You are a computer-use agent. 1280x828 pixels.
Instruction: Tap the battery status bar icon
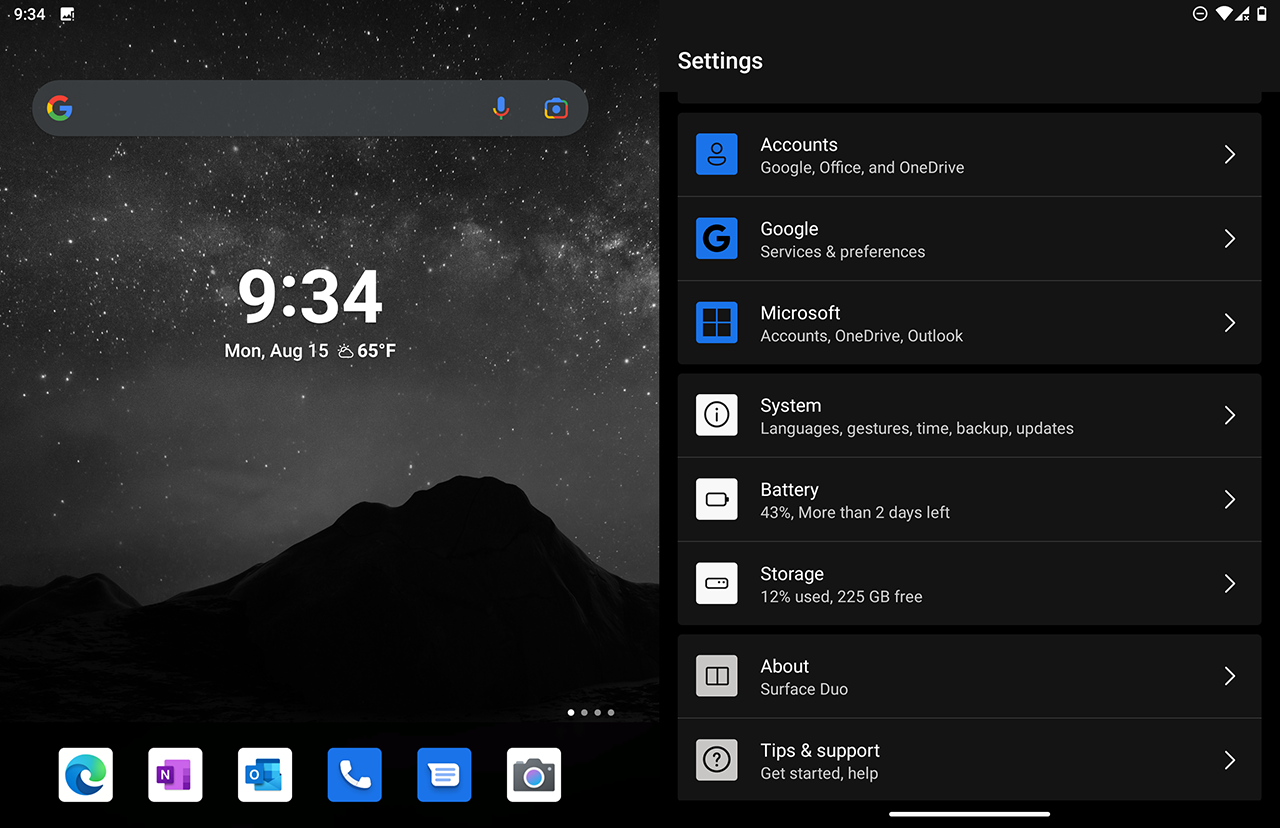click(1262, 14)
